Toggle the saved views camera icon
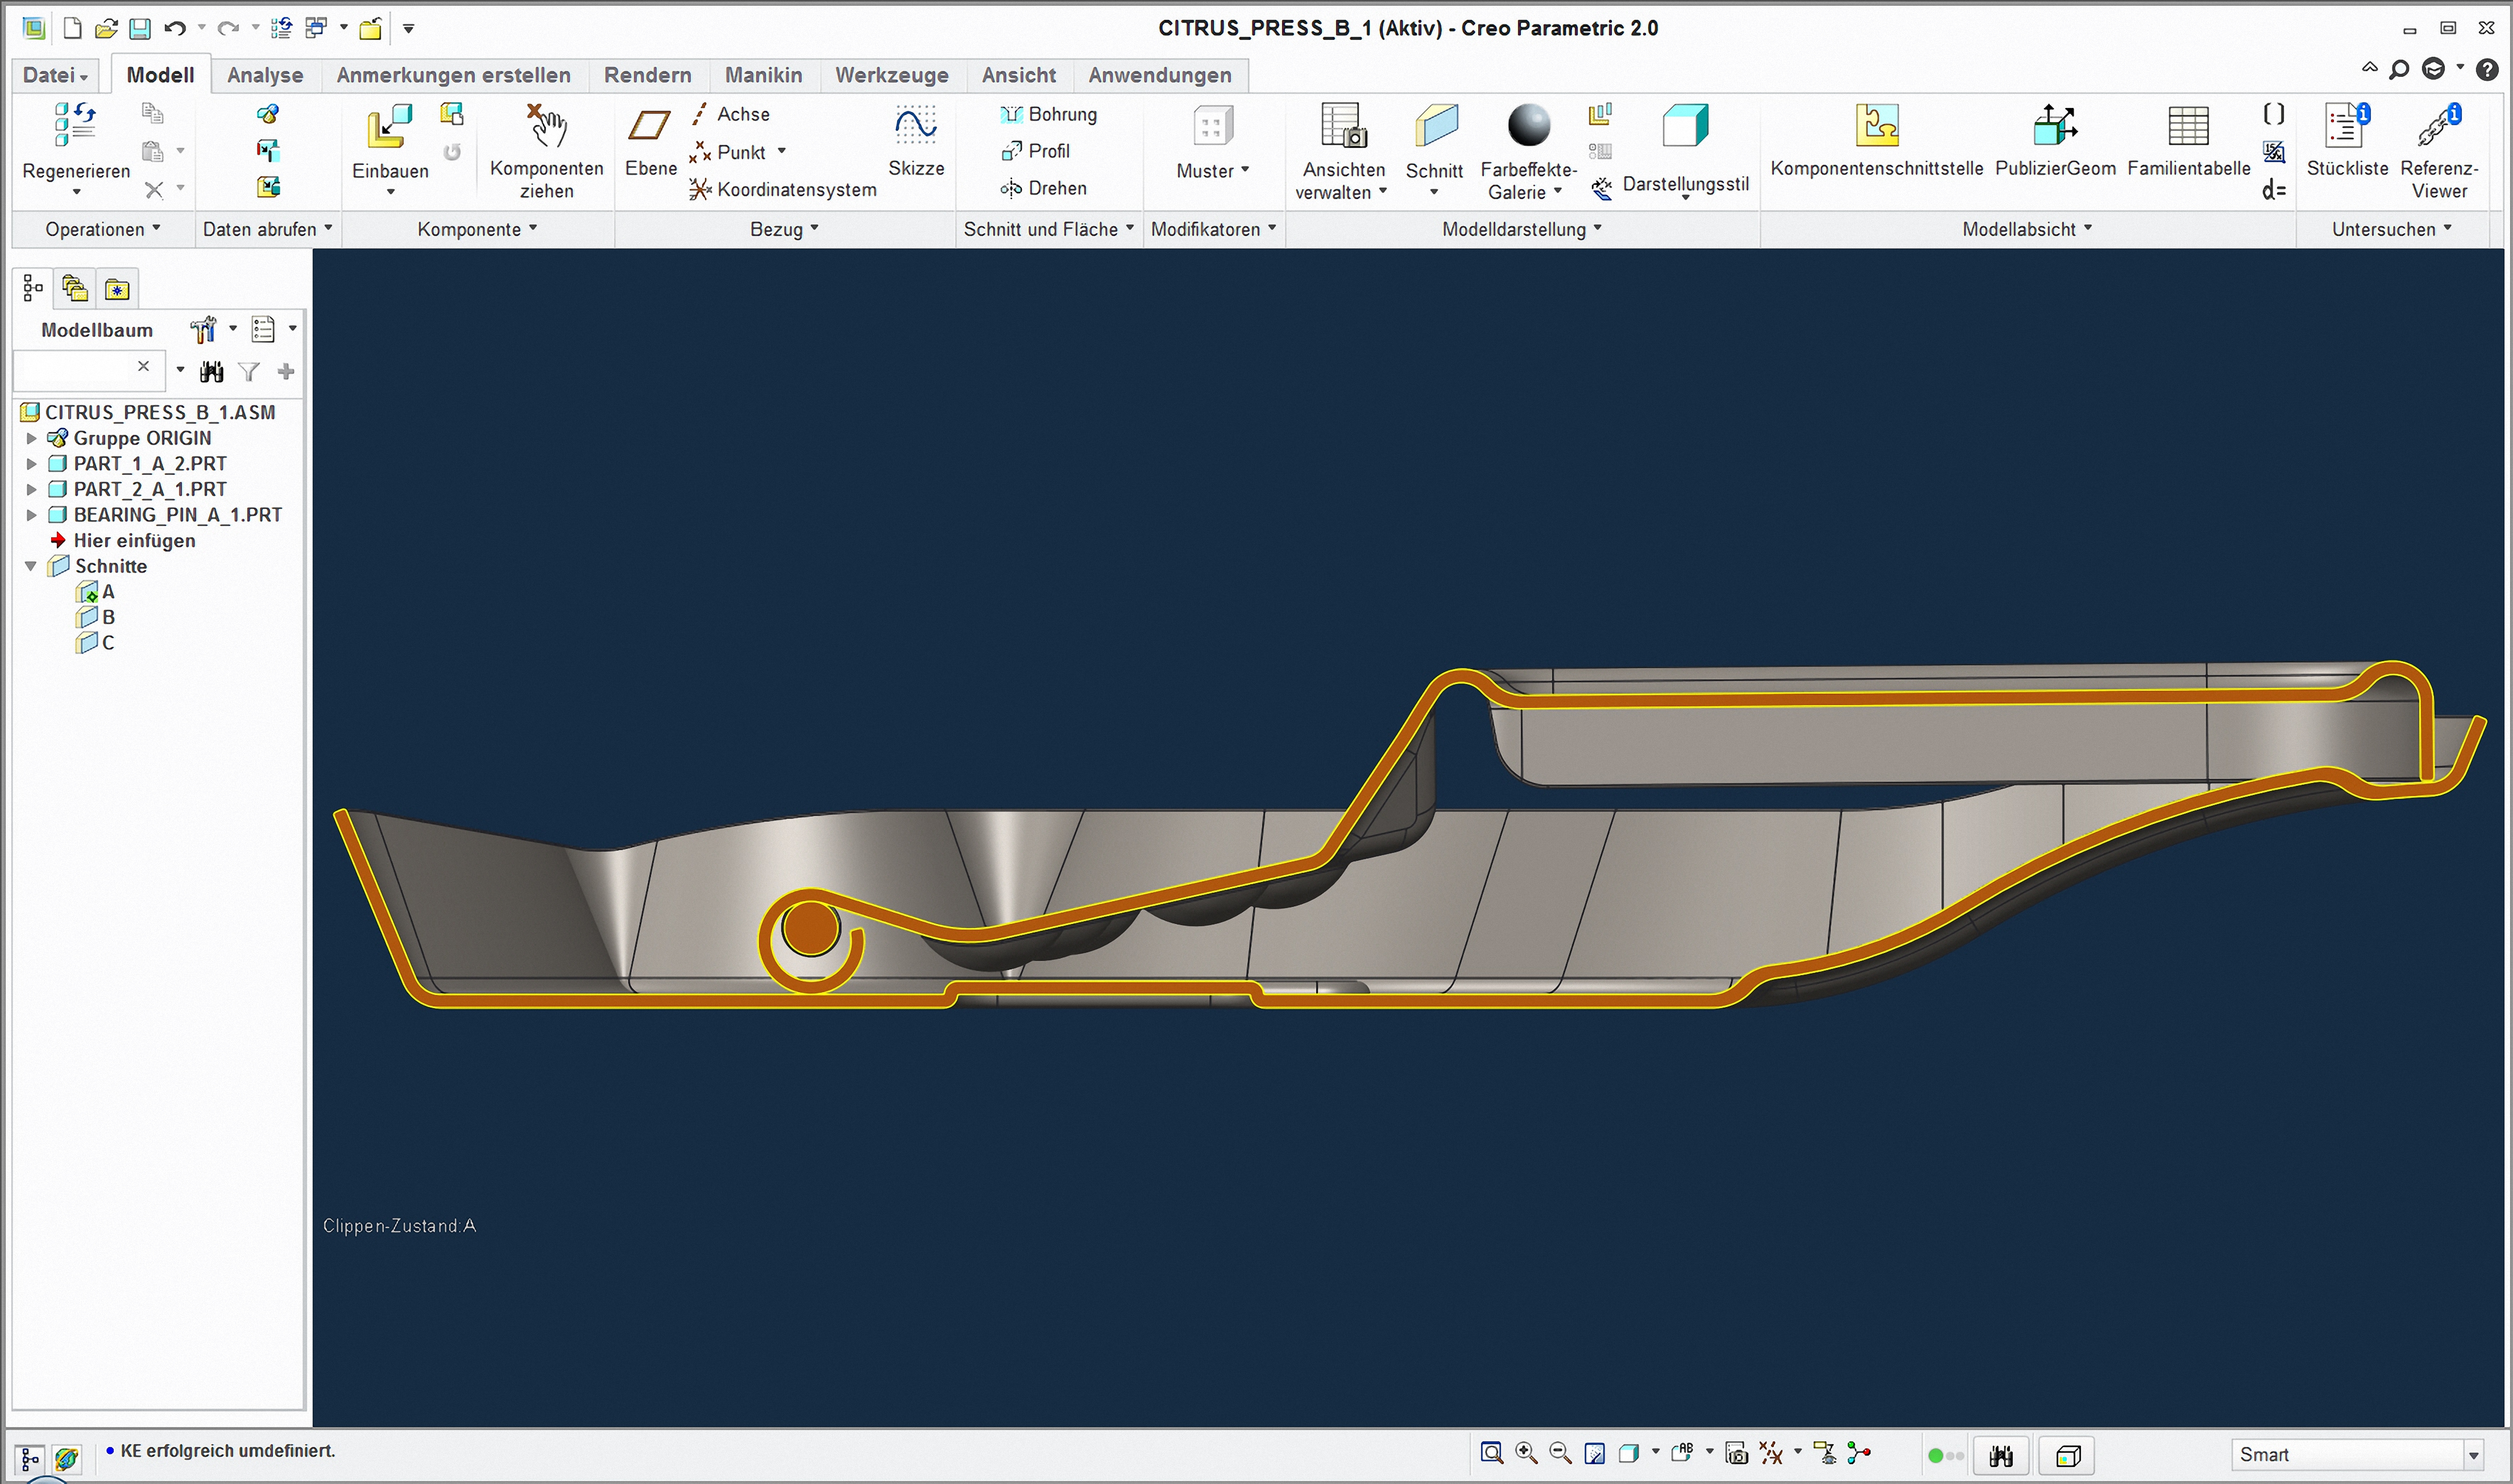 [1736, 1453]
